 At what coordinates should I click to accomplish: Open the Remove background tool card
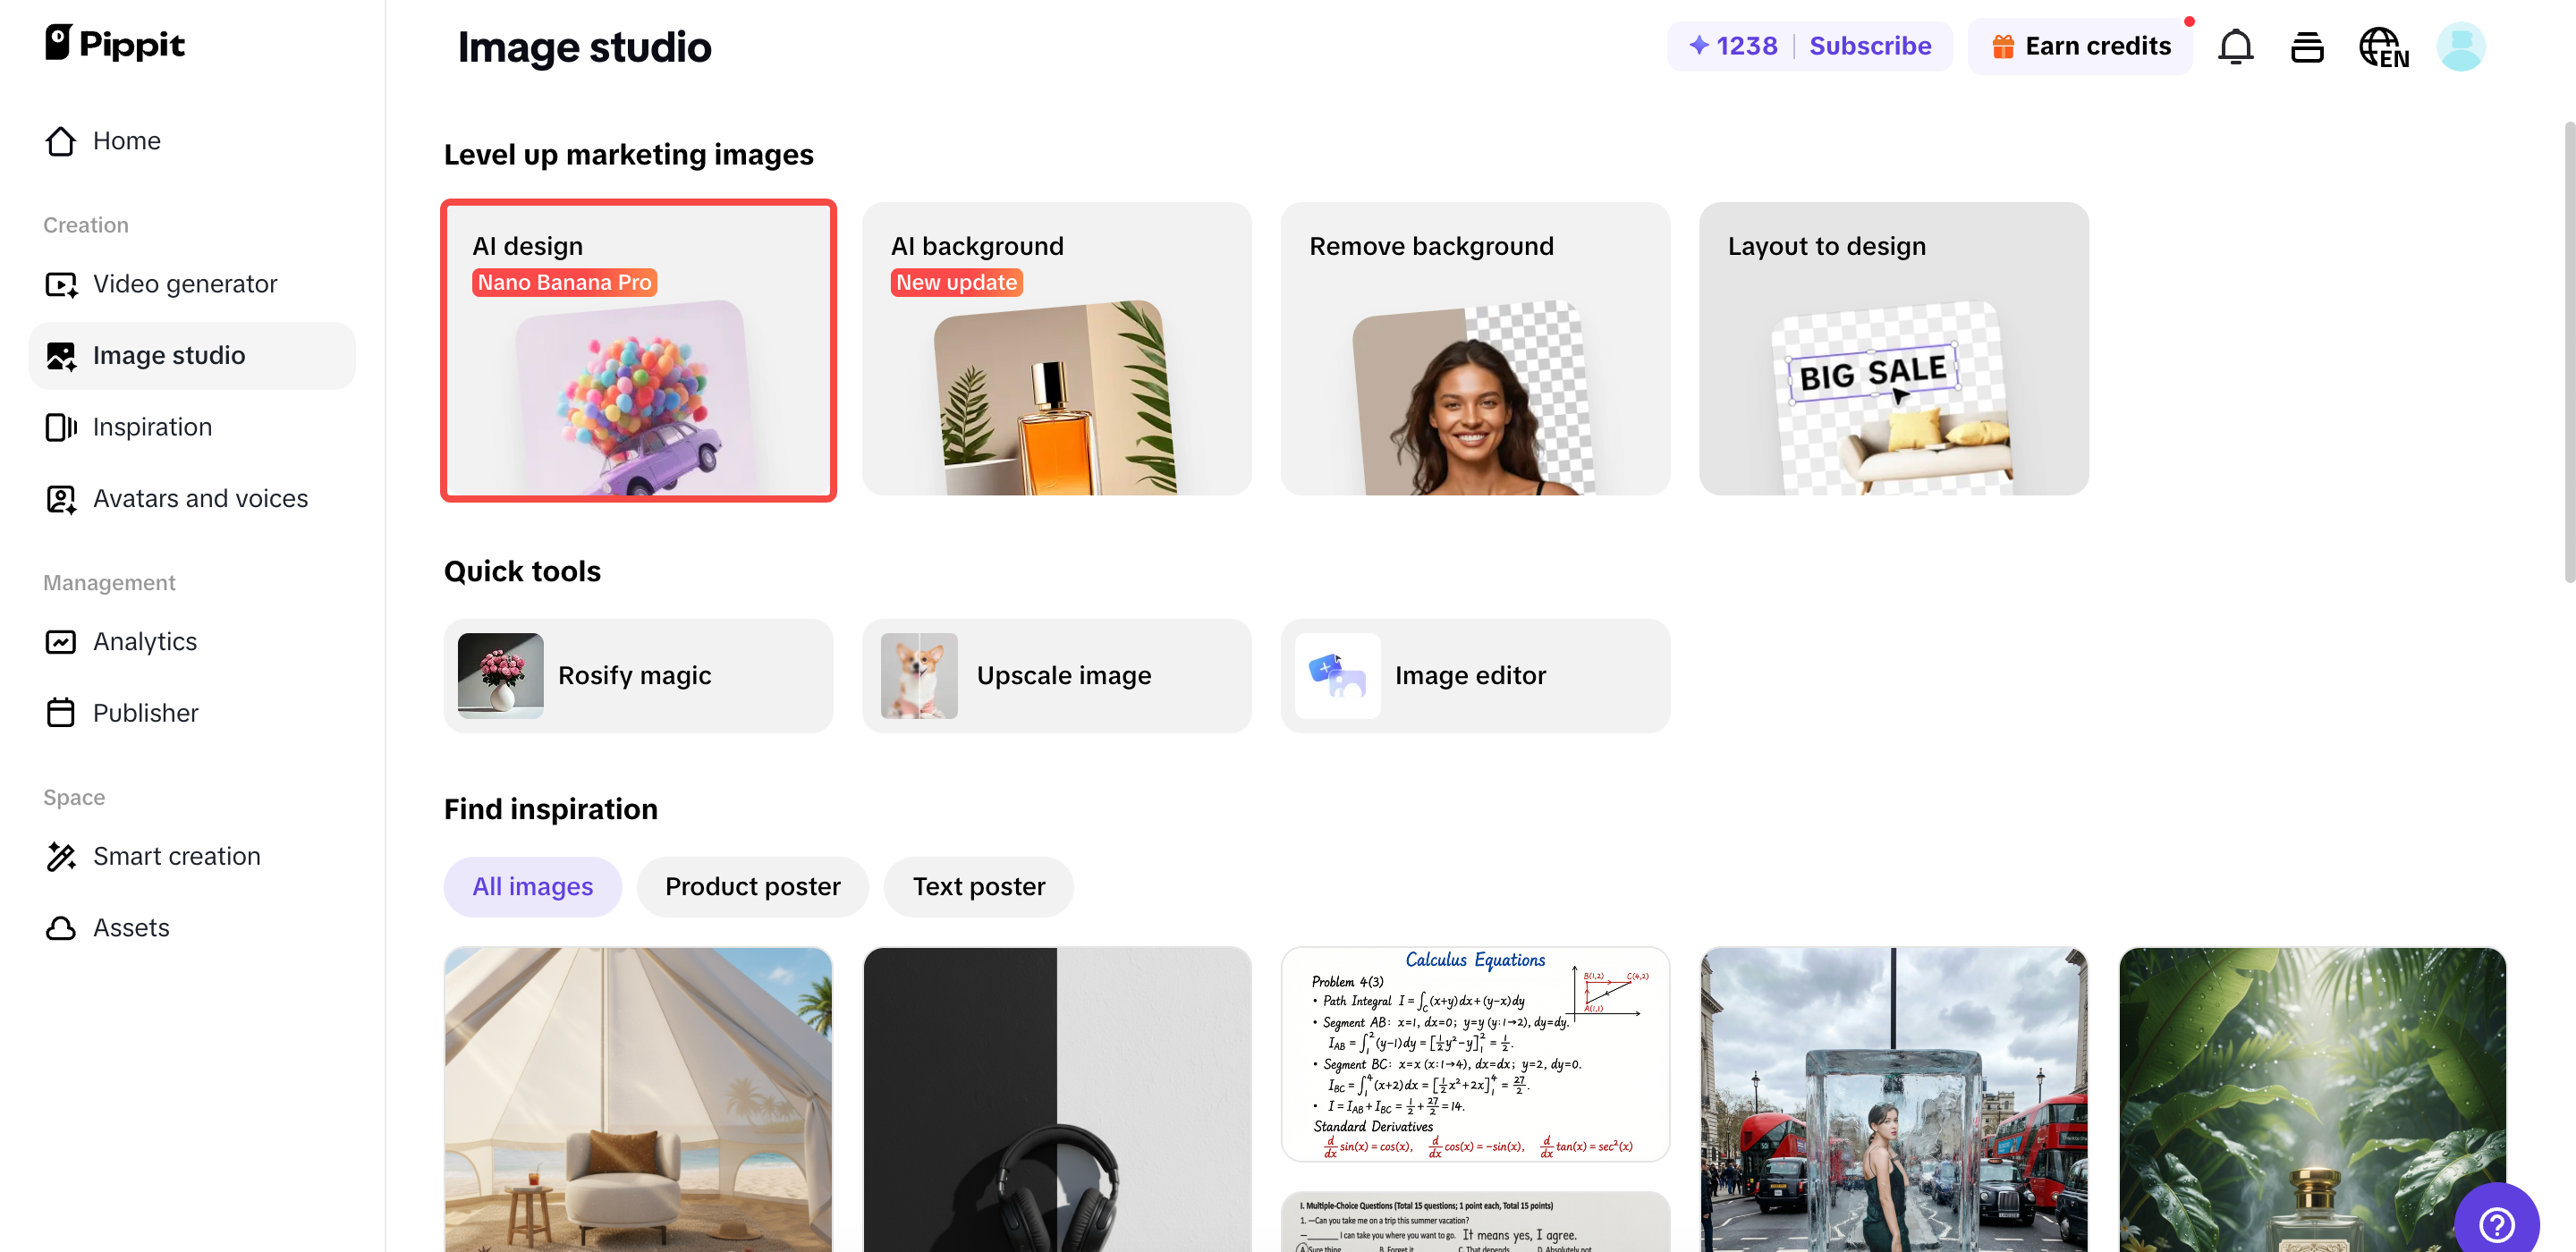[1474, 350]
